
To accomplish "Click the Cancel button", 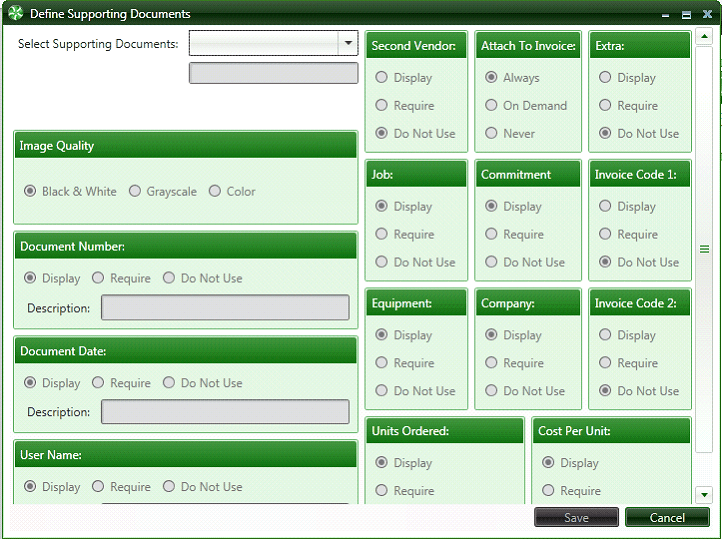I will (x=667, y=517).
